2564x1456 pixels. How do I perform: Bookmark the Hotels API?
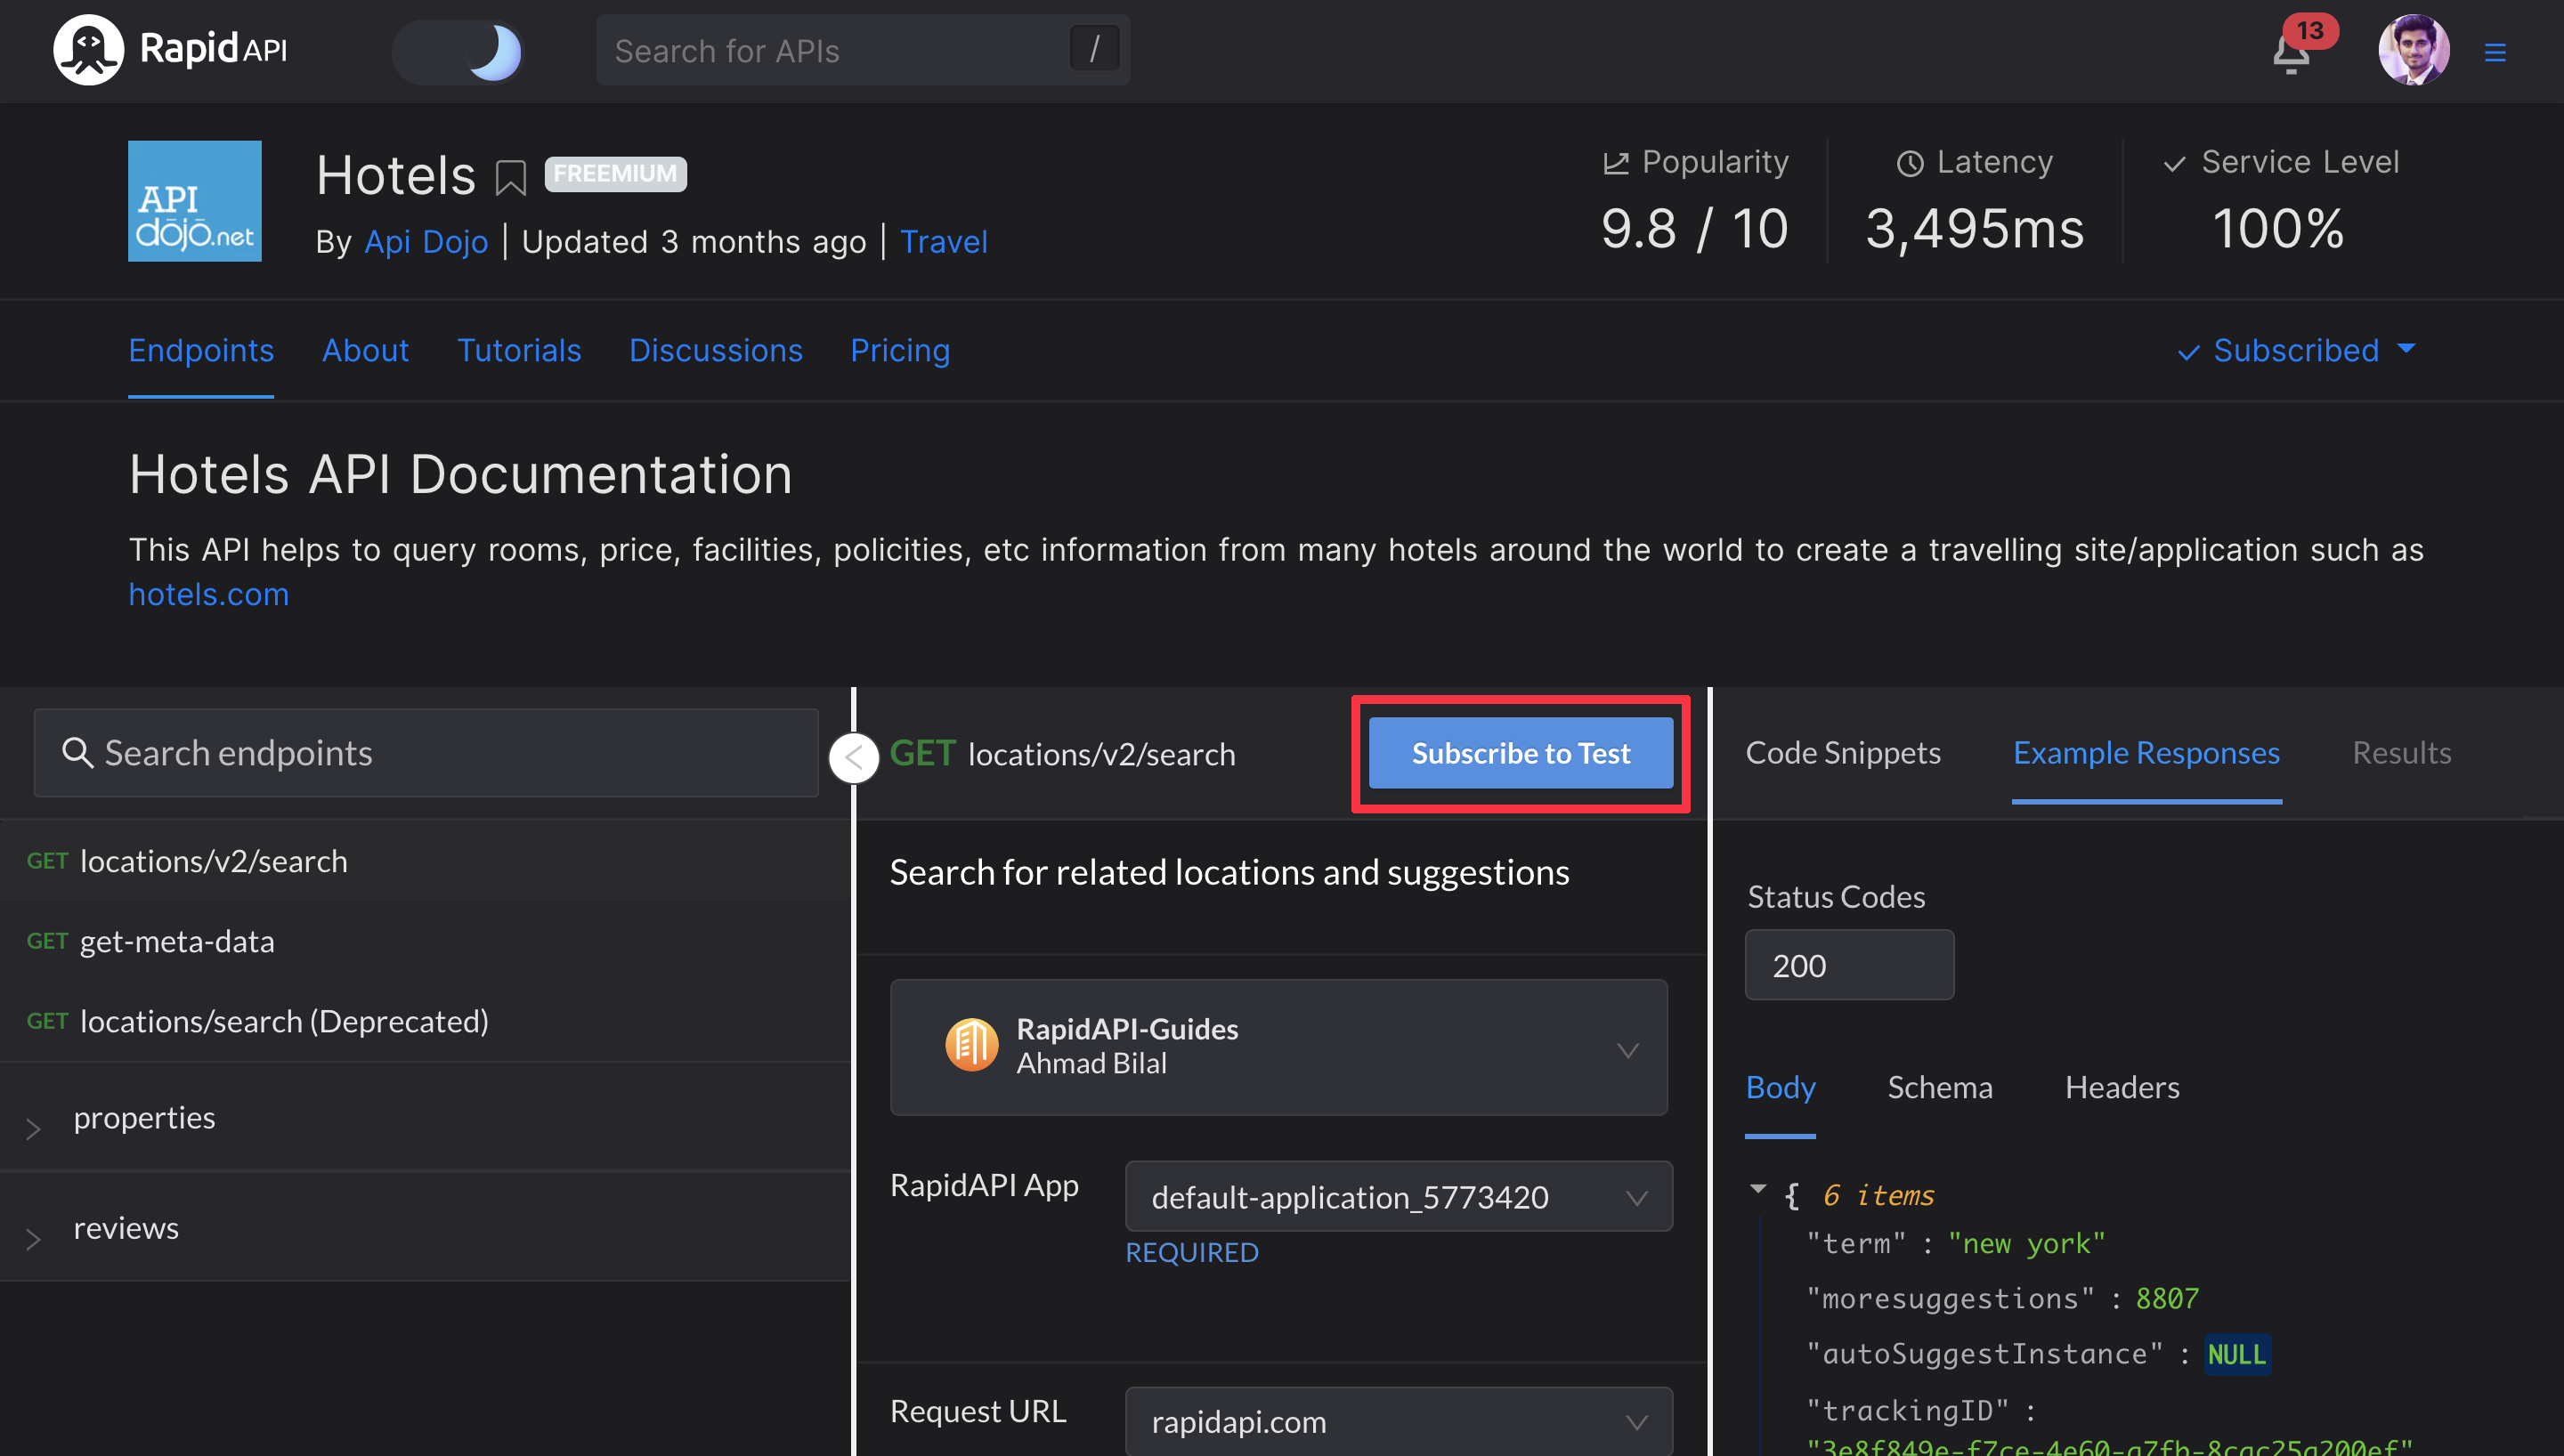pyautogui.click(x=511, y=178)
